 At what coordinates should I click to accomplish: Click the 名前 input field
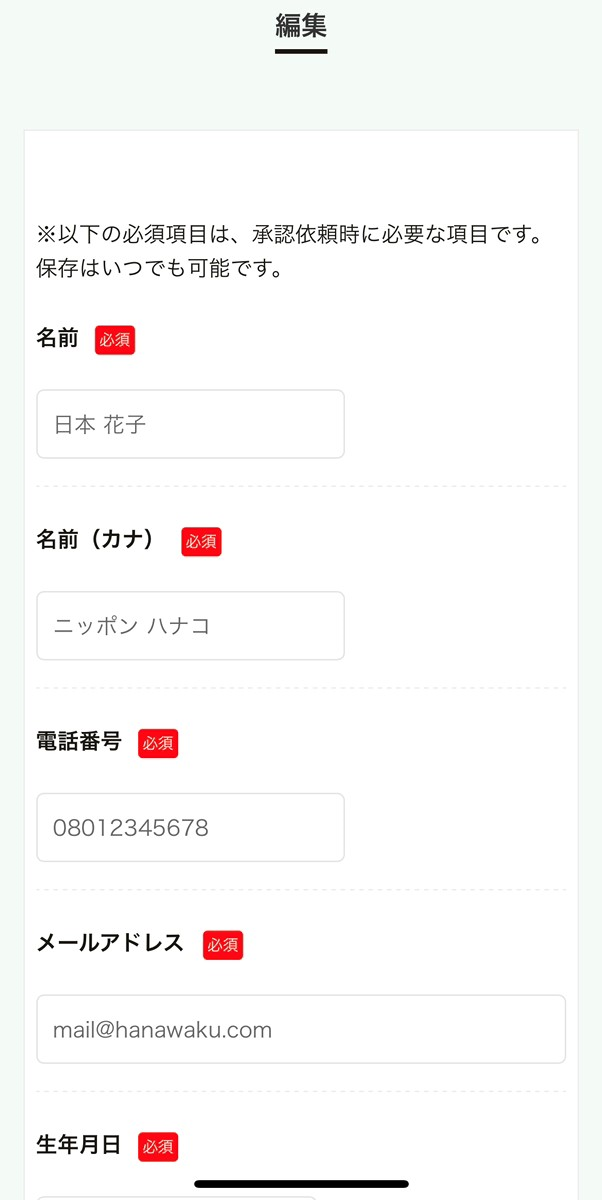pos(190,424)
